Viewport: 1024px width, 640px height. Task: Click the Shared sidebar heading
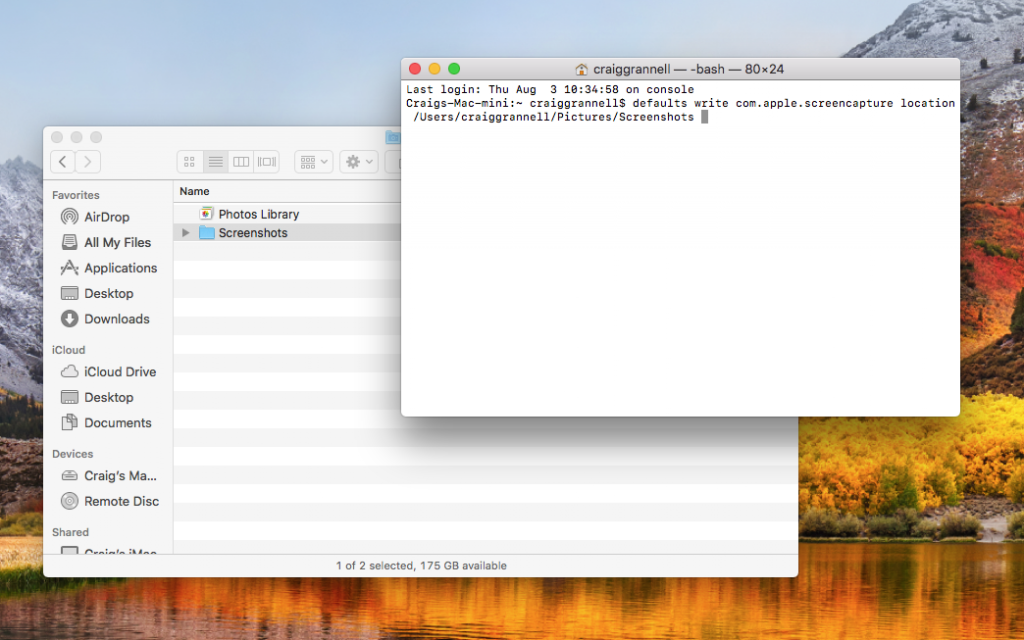71,532
